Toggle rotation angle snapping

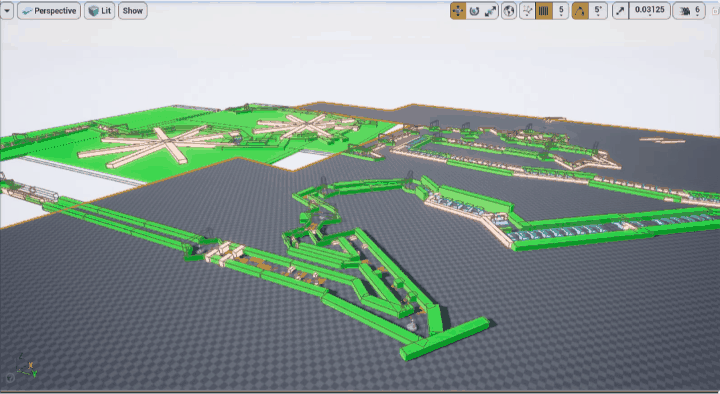(580, 11)
